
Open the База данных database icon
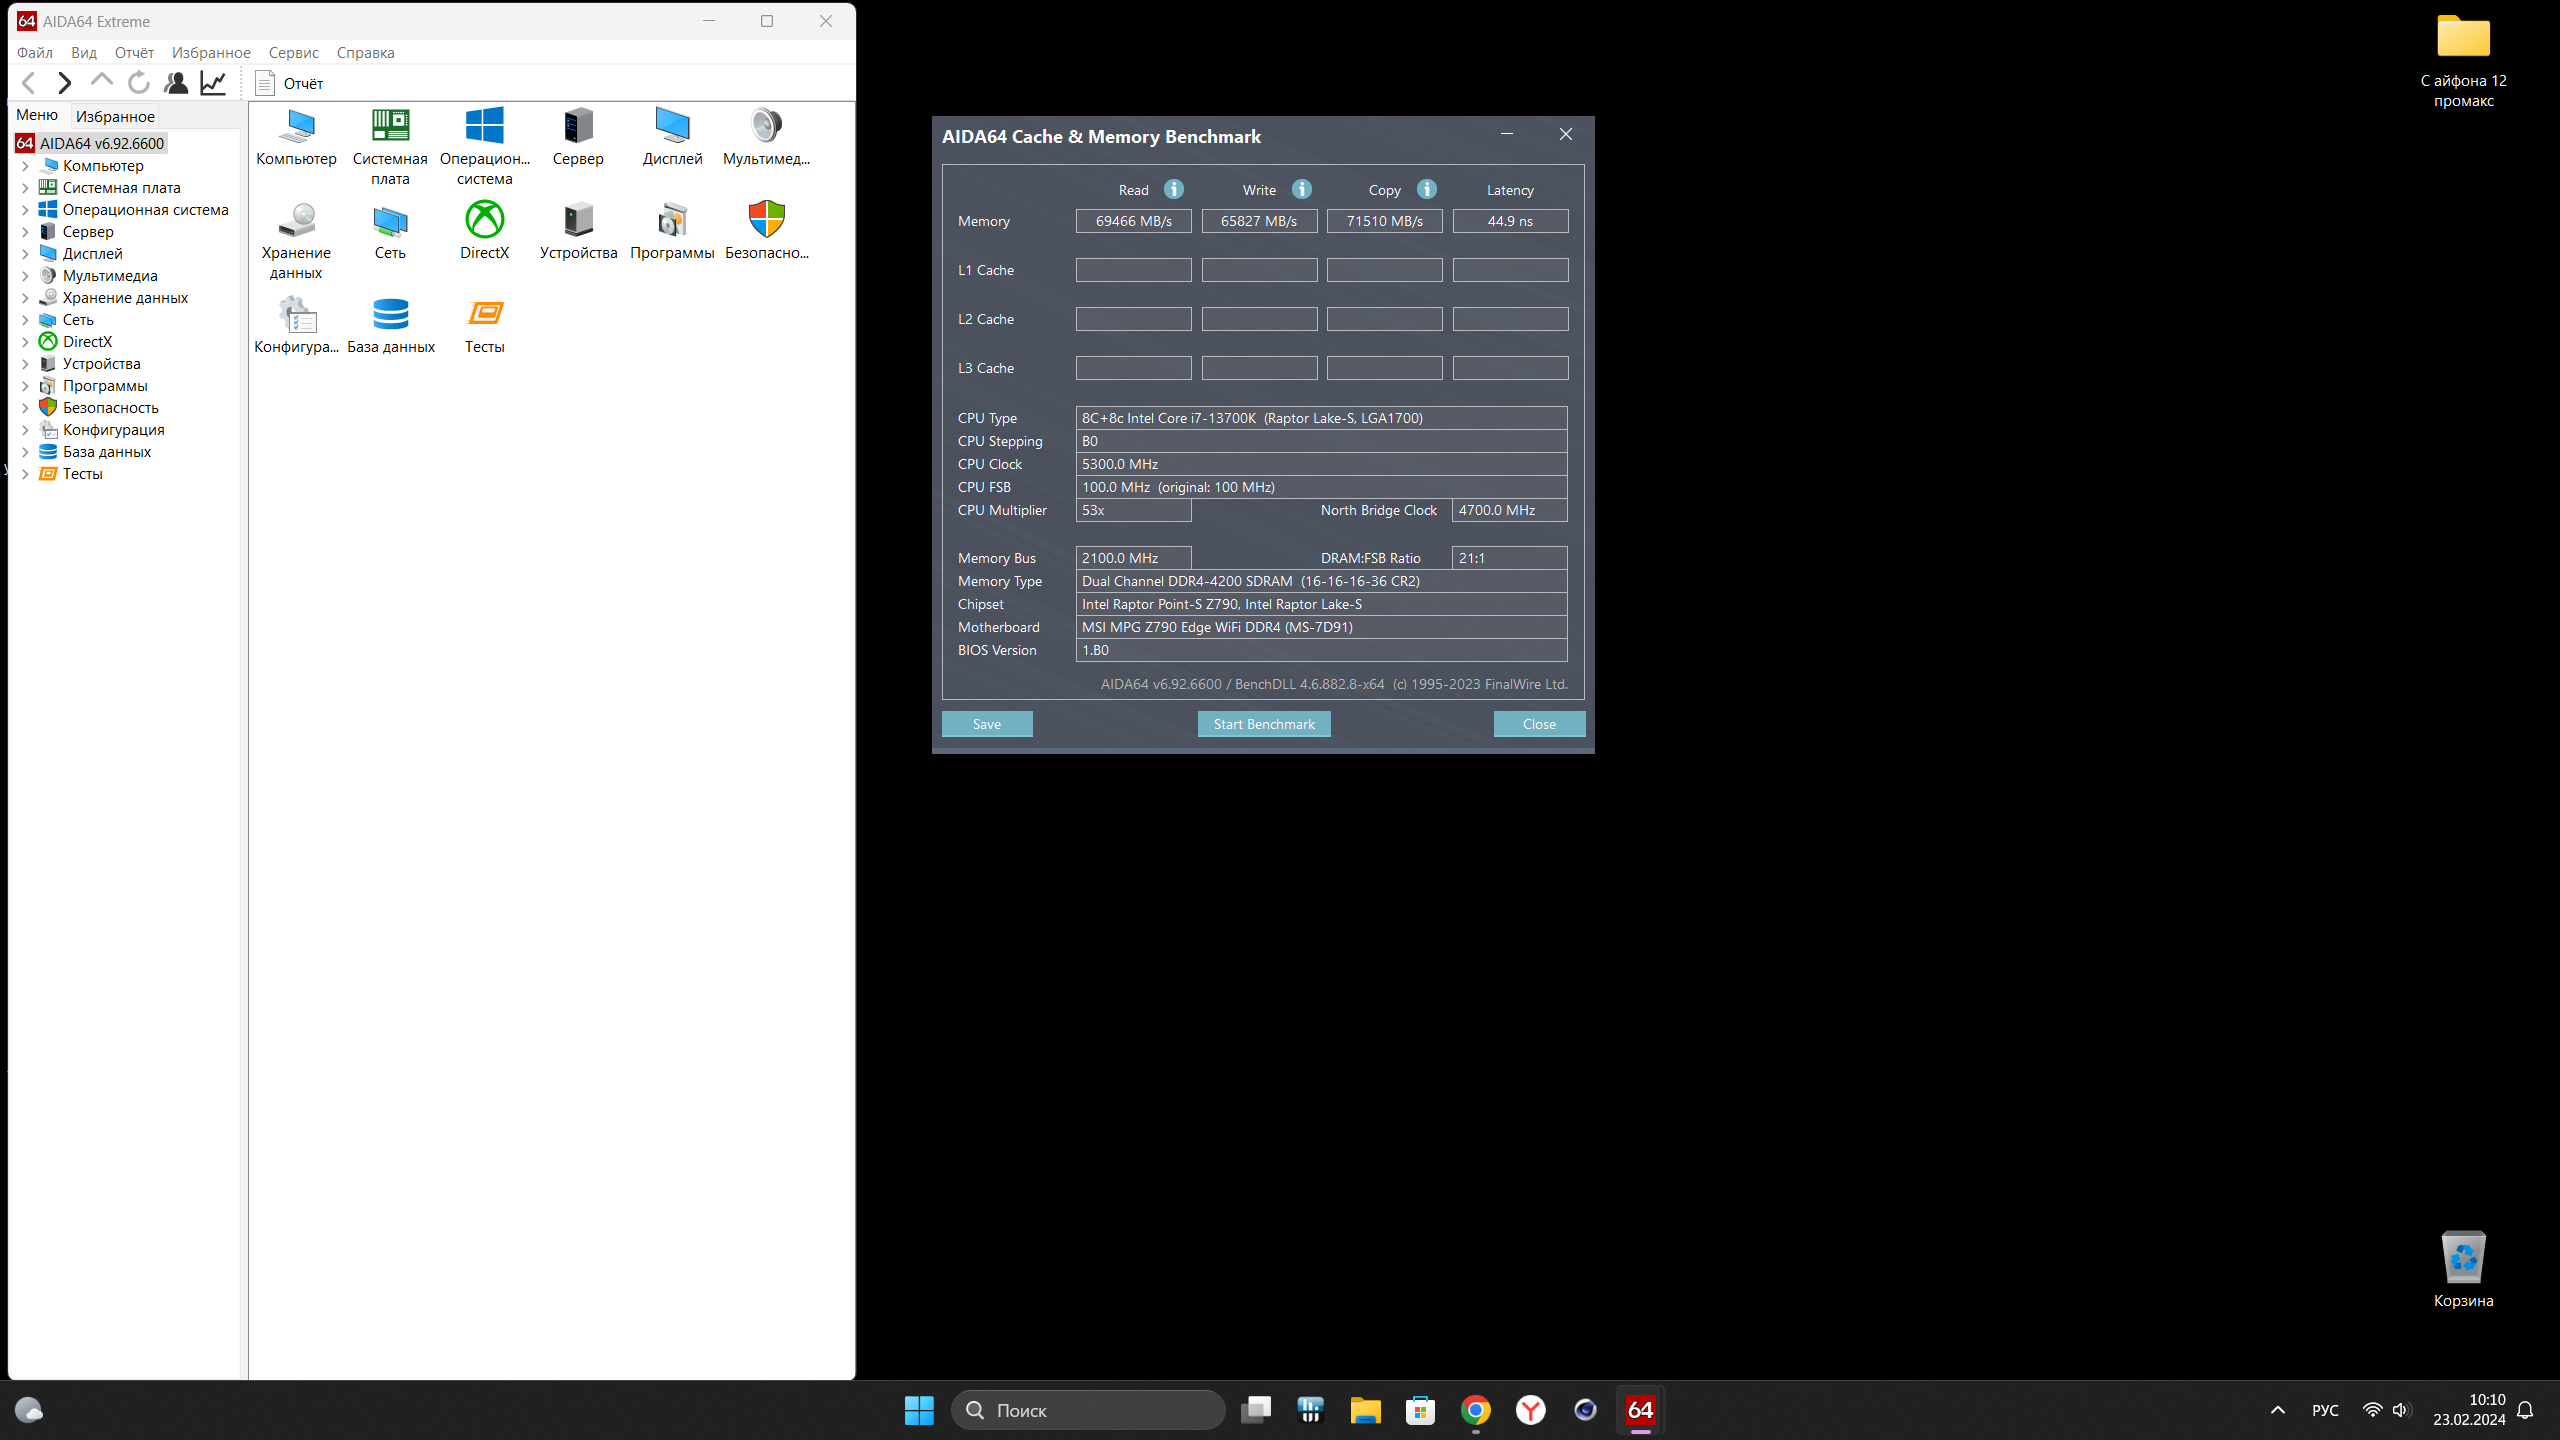[390, 315]
